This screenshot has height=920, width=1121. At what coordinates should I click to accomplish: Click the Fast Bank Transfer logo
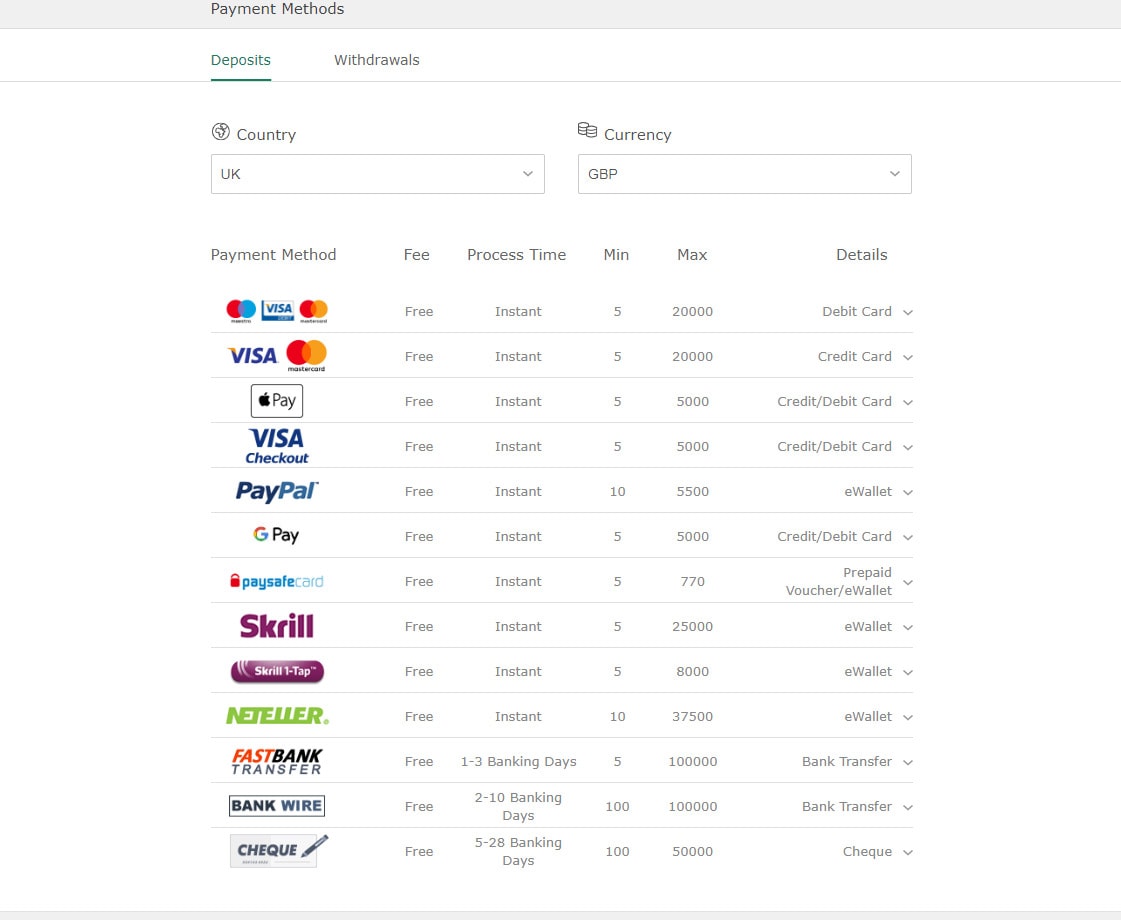click(277, 761)
